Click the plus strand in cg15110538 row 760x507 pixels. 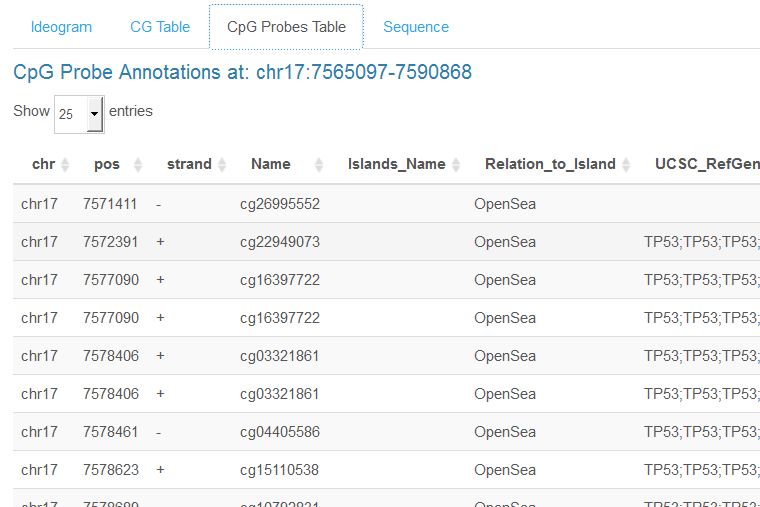tap(160, 470)
